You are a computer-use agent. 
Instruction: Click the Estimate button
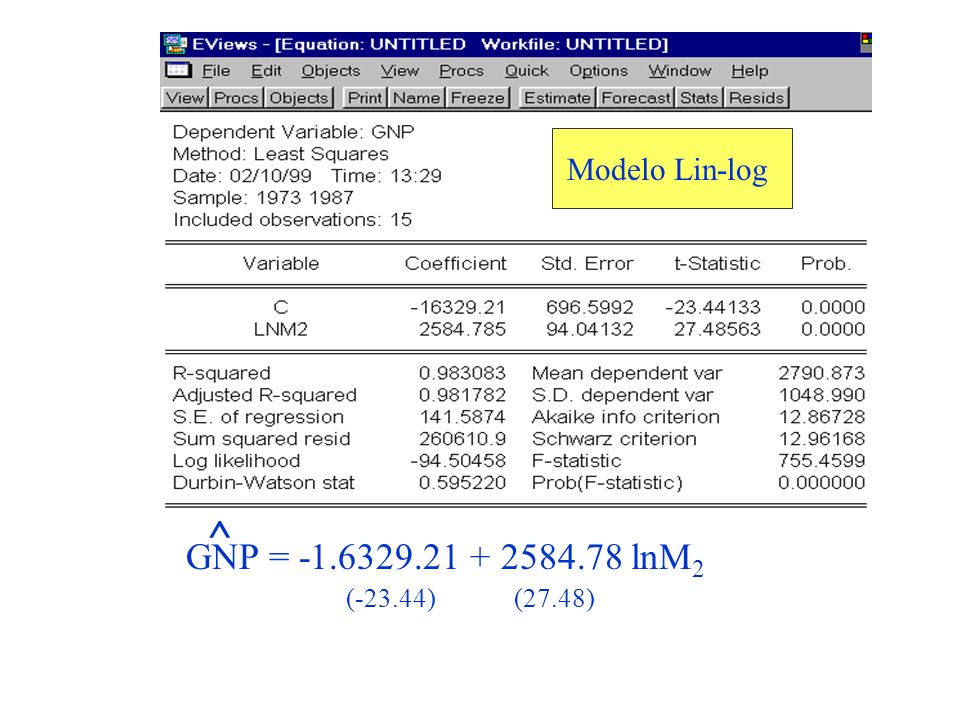coord(557,98)
